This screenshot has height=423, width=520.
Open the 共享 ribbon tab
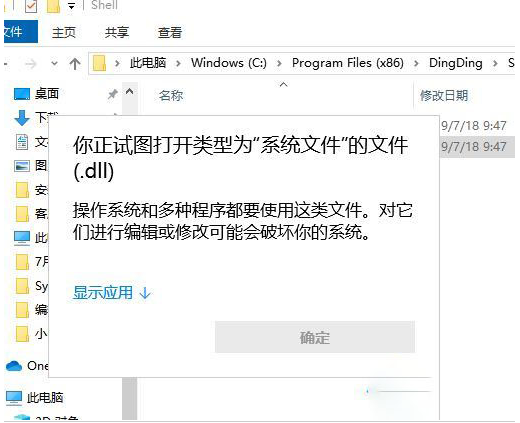(x=117, y=32)
